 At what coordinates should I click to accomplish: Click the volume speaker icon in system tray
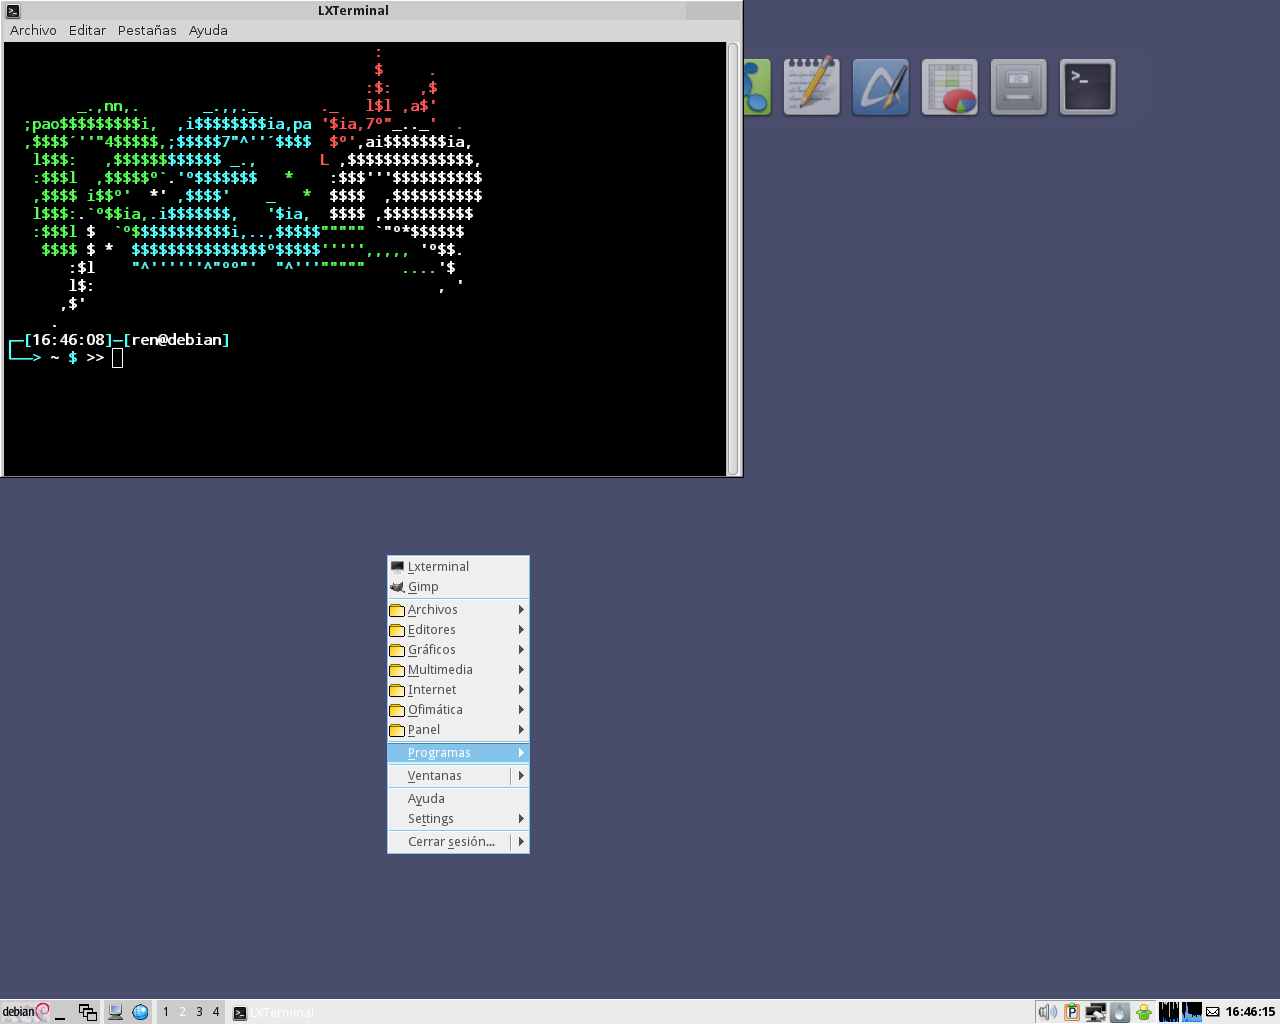pos(1047,1012)
